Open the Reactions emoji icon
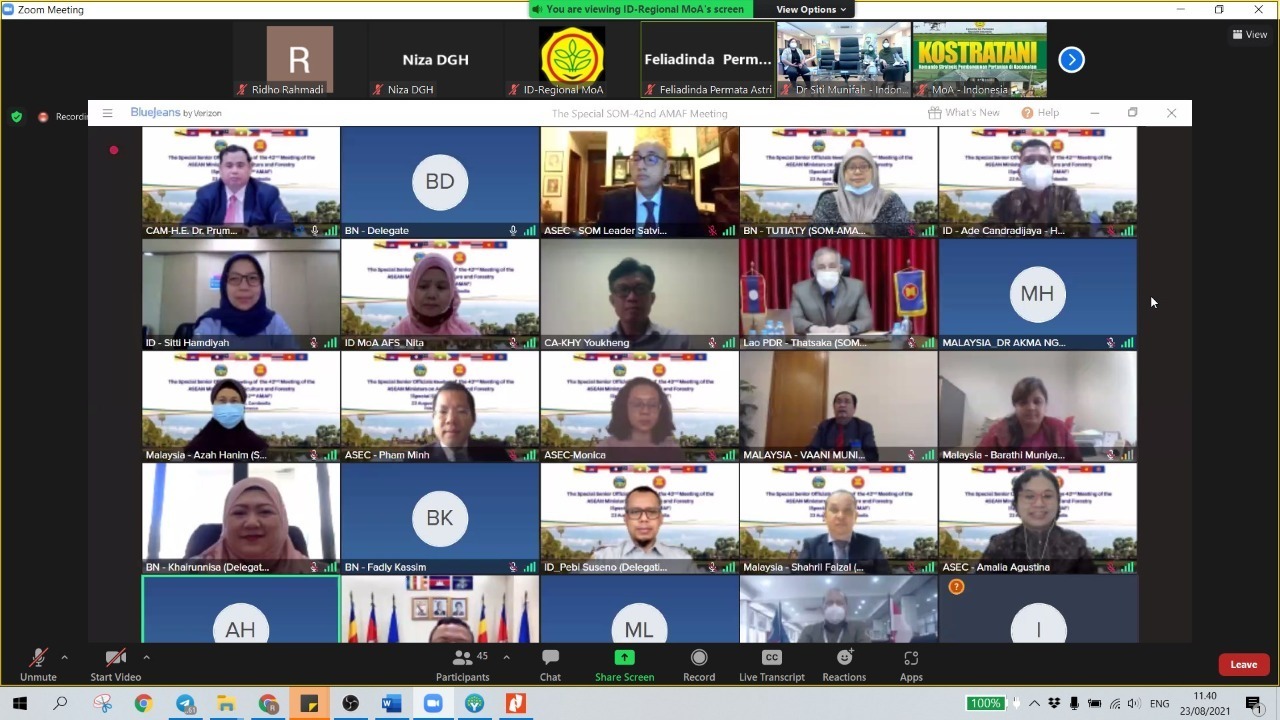Image resolution: width=1280 pixels, height=720 pixels. pyautogui.click(x=845, y=658)
